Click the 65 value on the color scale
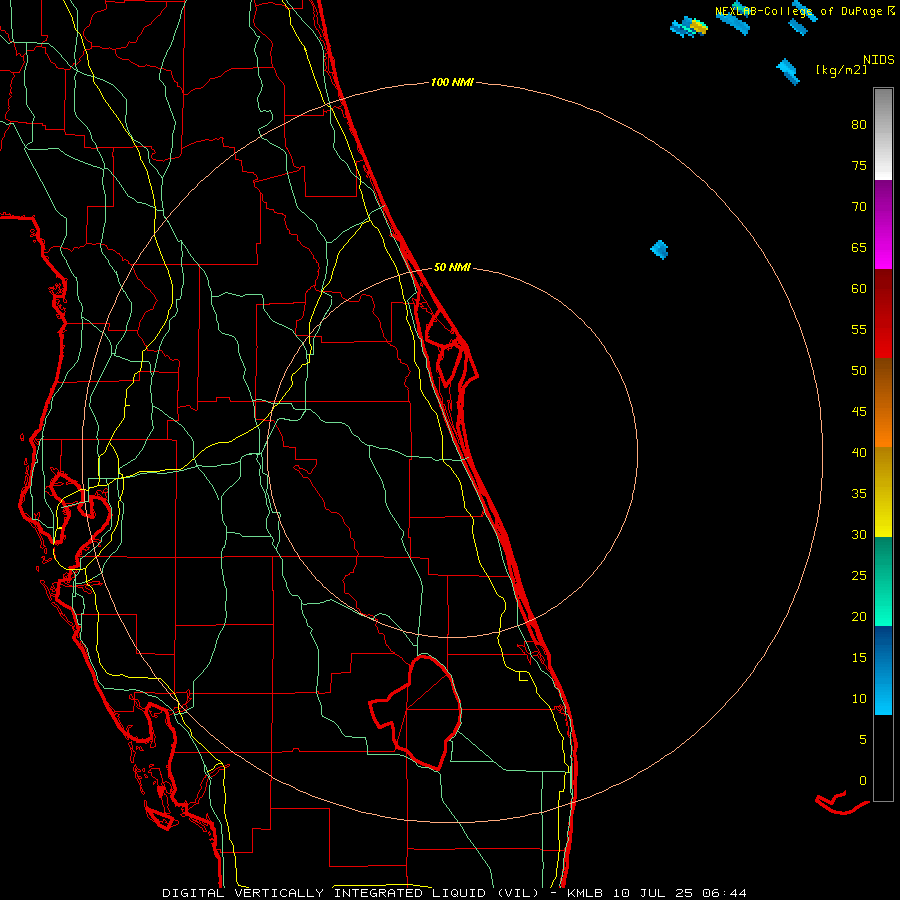 point(859,248)
